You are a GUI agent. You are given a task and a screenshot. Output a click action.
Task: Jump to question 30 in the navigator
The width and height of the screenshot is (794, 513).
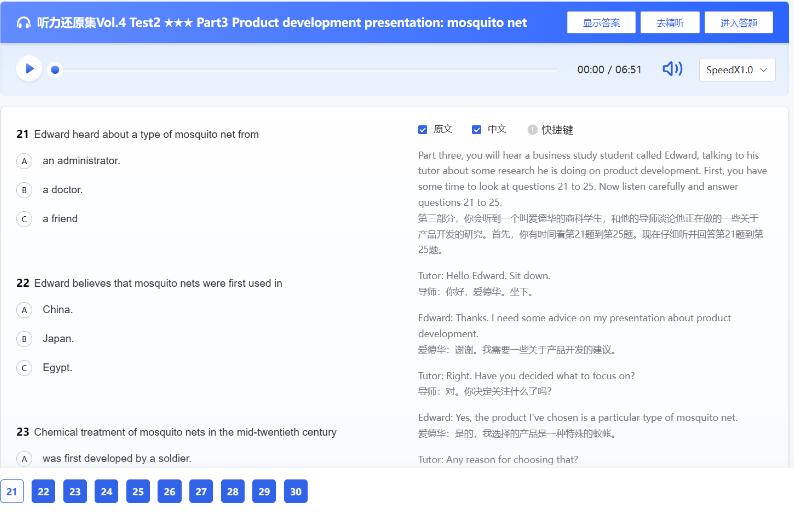[x=296, y=491]
